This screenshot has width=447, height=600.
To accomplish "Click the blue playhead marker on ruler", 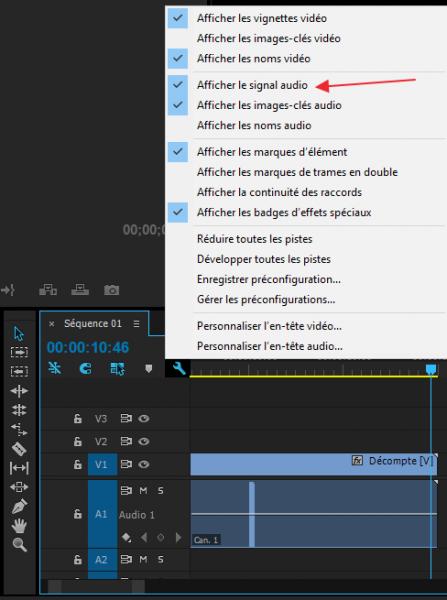I will click(x=431, y=368).
